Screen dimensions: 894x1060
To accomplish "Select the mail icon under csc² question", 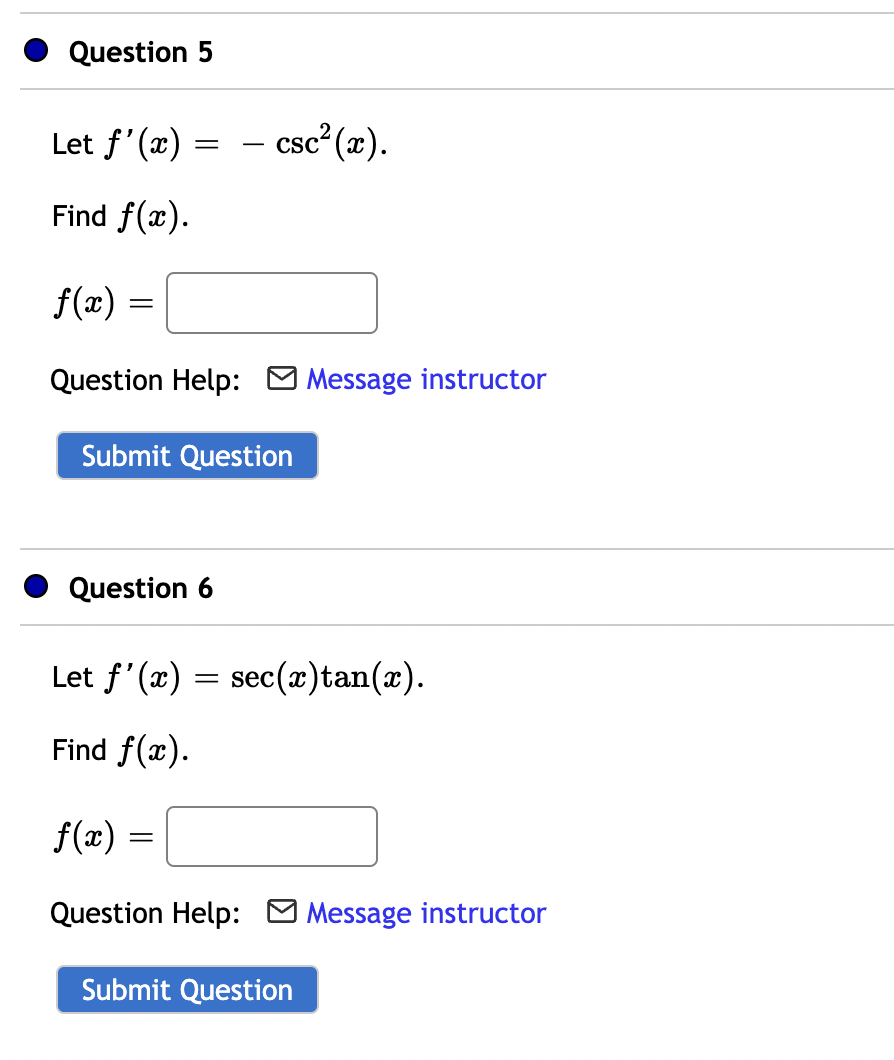I will pos(282,378).
